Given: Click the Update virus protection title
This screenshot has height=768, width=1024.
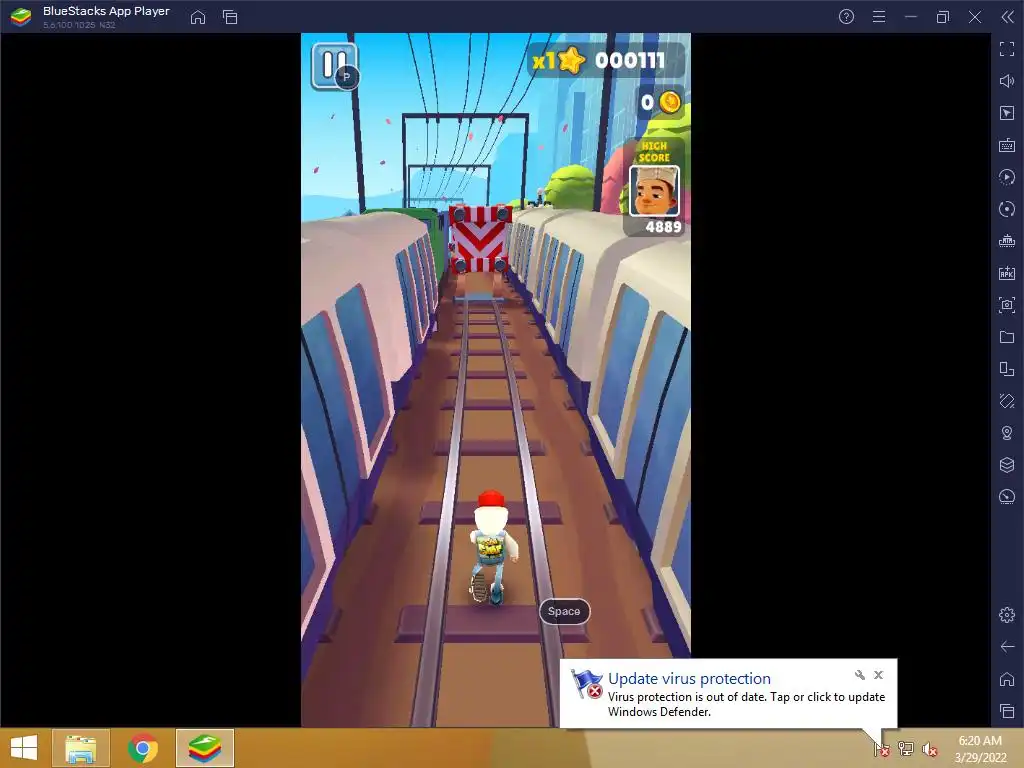Looking at the screenshot, I should [x=689, y=679].
